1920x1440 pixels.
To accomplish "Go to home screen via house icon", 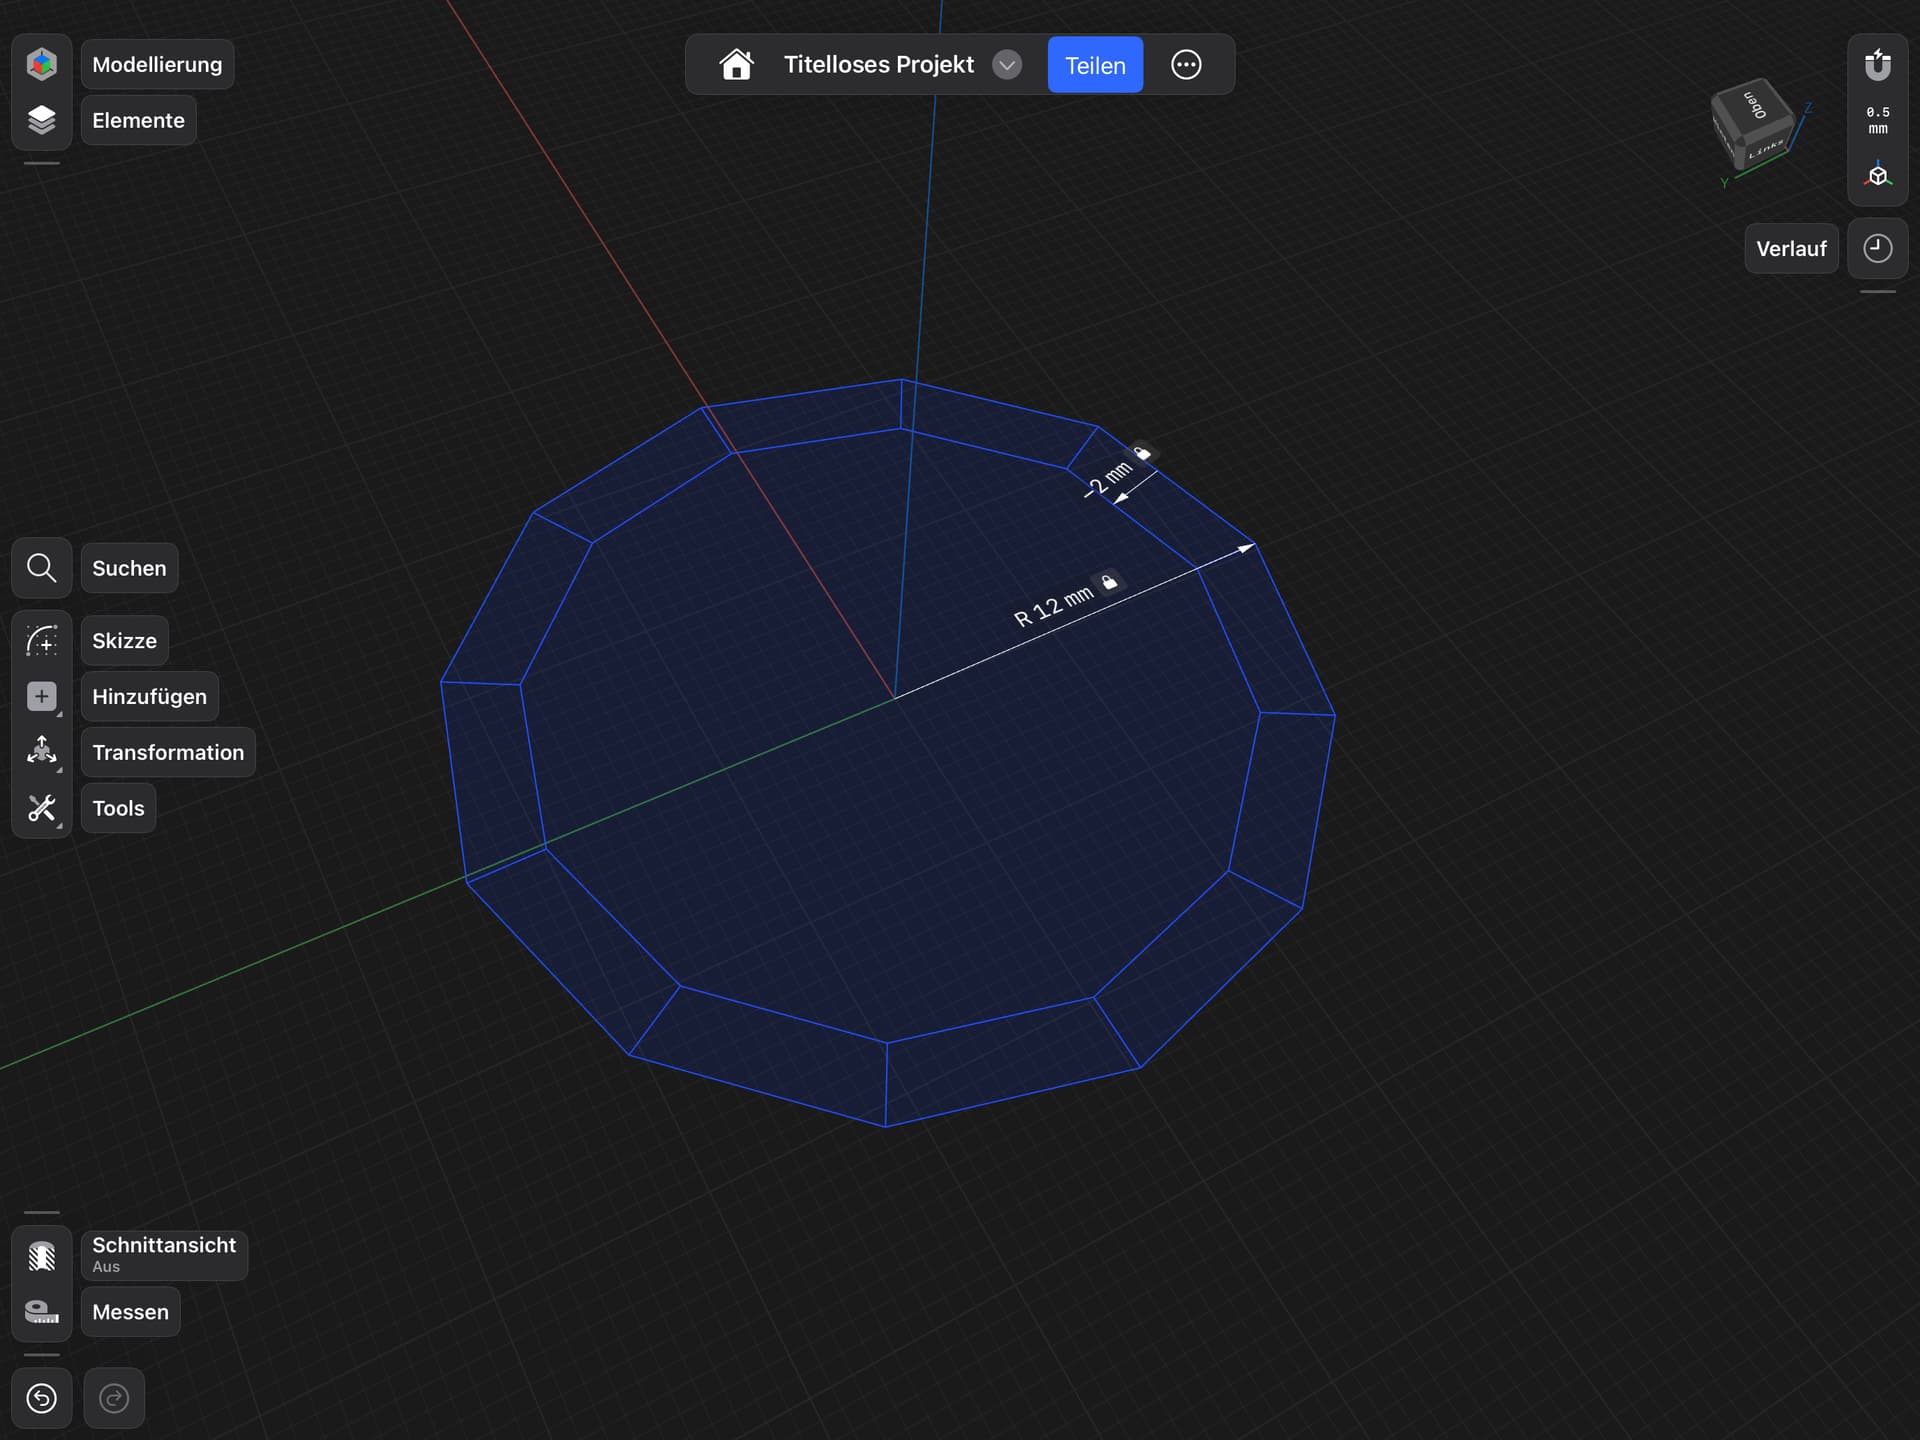I will pos(736,65).
